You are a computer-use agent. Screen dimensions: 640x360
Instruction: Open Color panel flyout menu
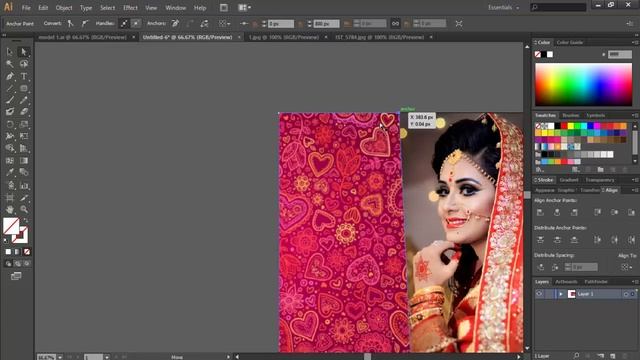point(635,42)
